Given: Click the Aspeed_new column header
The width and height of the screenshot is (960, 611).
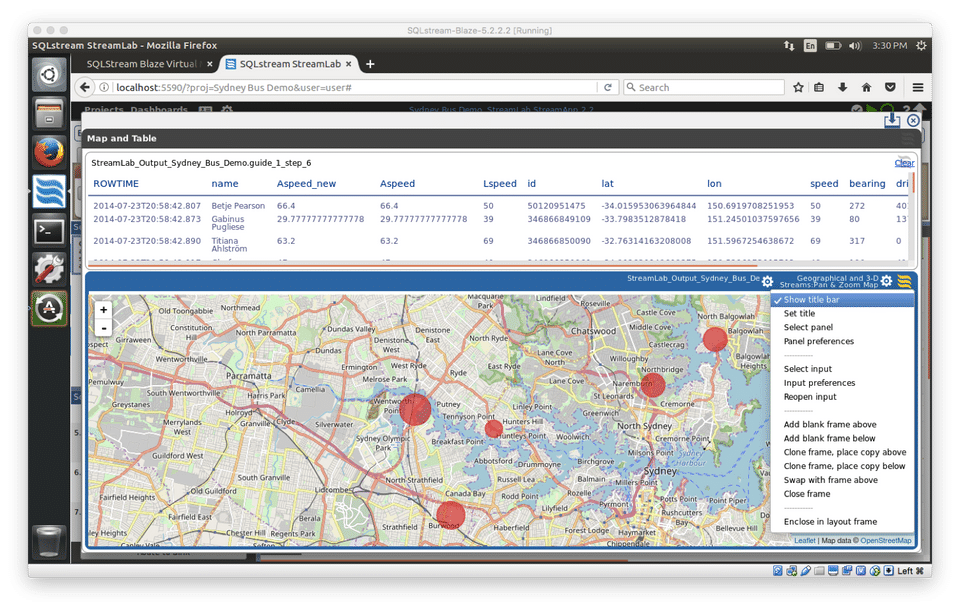Looking at the screenshot, I should click(306, 184).
